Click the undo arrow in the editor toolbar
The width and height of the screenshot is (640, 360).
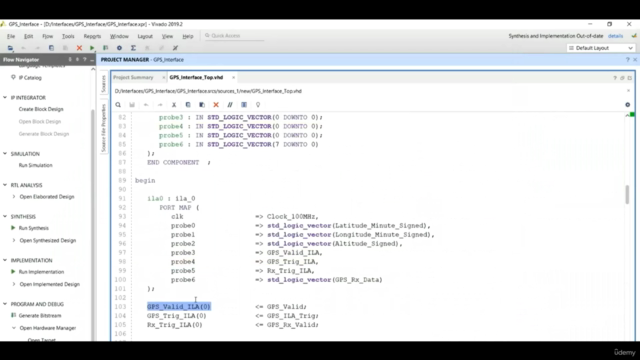click(146, 105)
